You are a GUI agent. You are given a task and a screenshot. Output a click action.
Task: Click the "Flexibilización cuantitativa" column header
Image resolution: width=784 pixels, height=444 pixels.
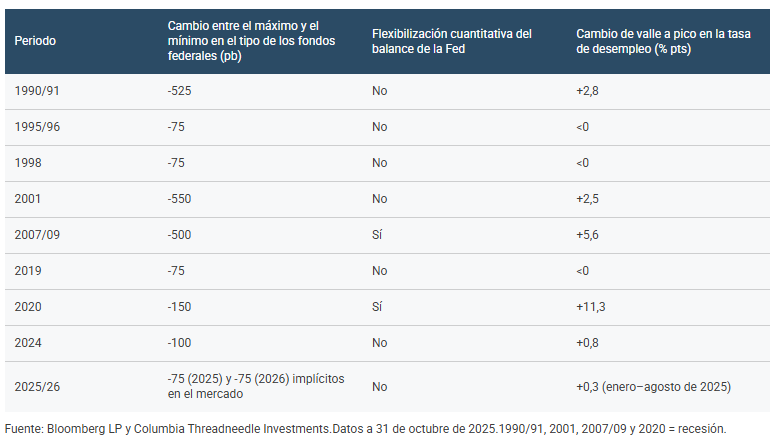(451, 40)
